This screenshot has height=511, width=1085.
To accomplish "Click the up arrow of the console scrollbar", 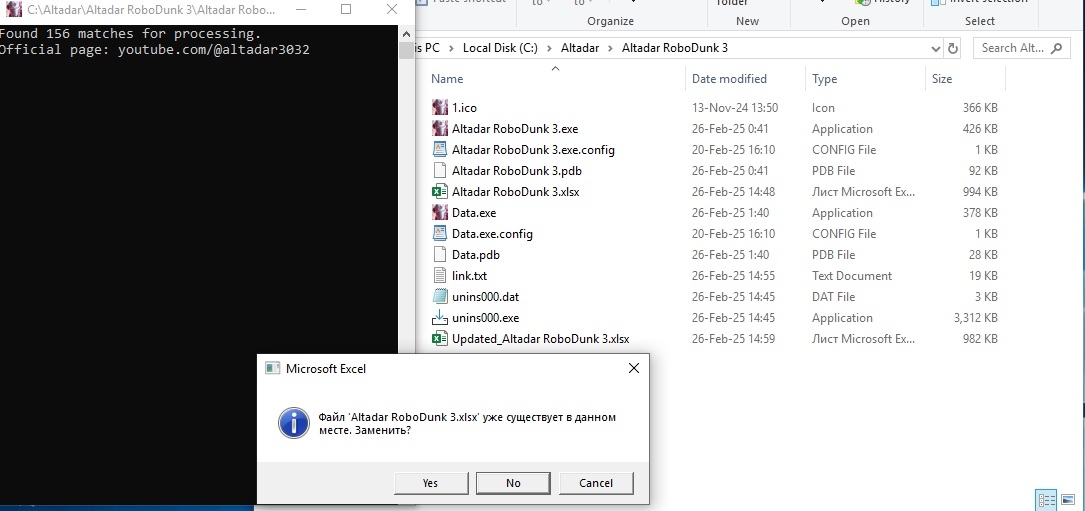I will point(406,34).
